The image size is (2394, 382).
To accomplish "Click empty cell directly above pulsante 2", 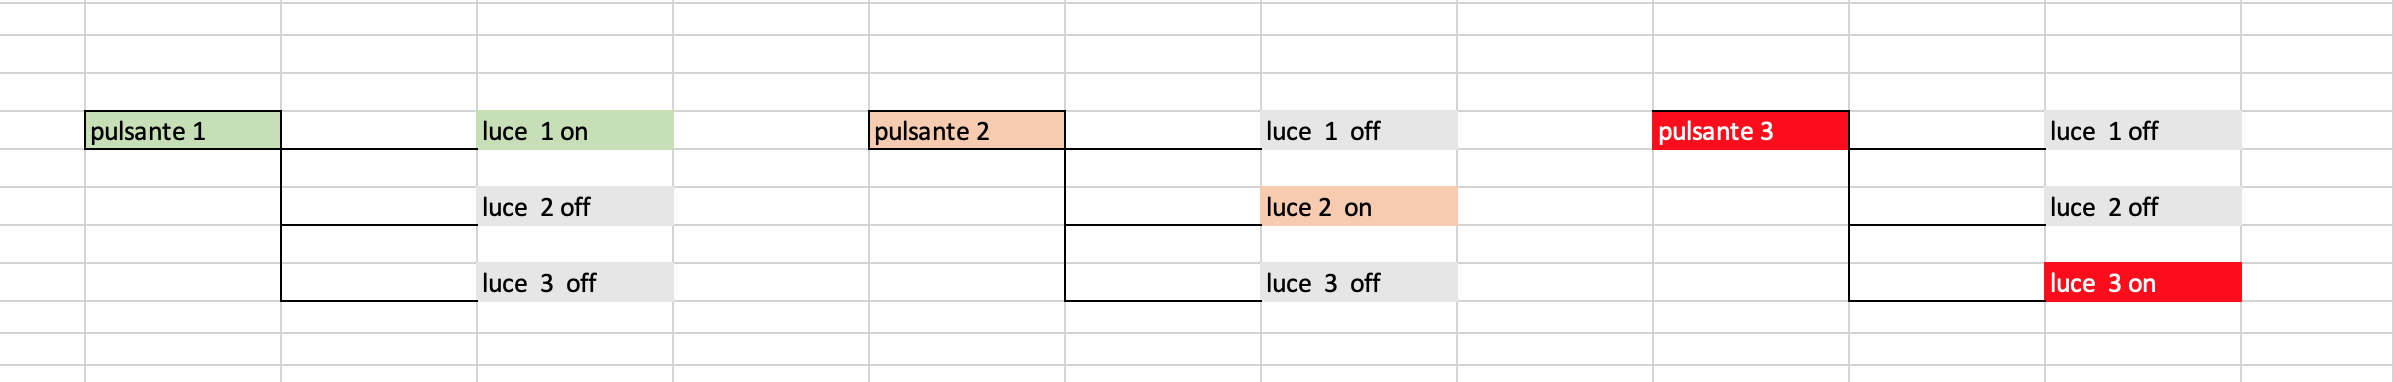I will [967, 92].
